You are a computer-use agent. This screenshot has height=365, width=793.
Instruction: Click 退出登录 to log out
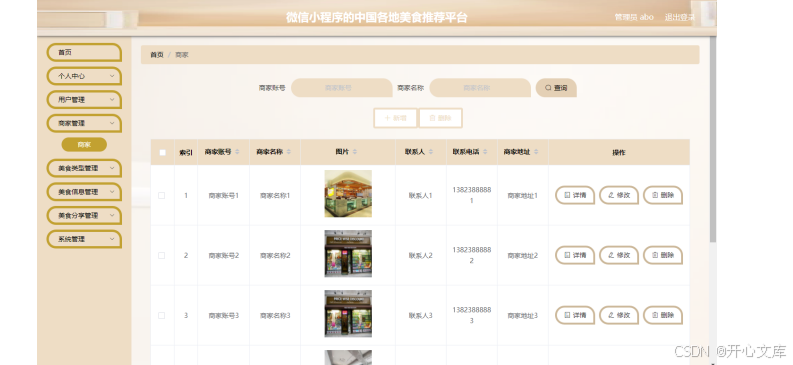[680, 17]
